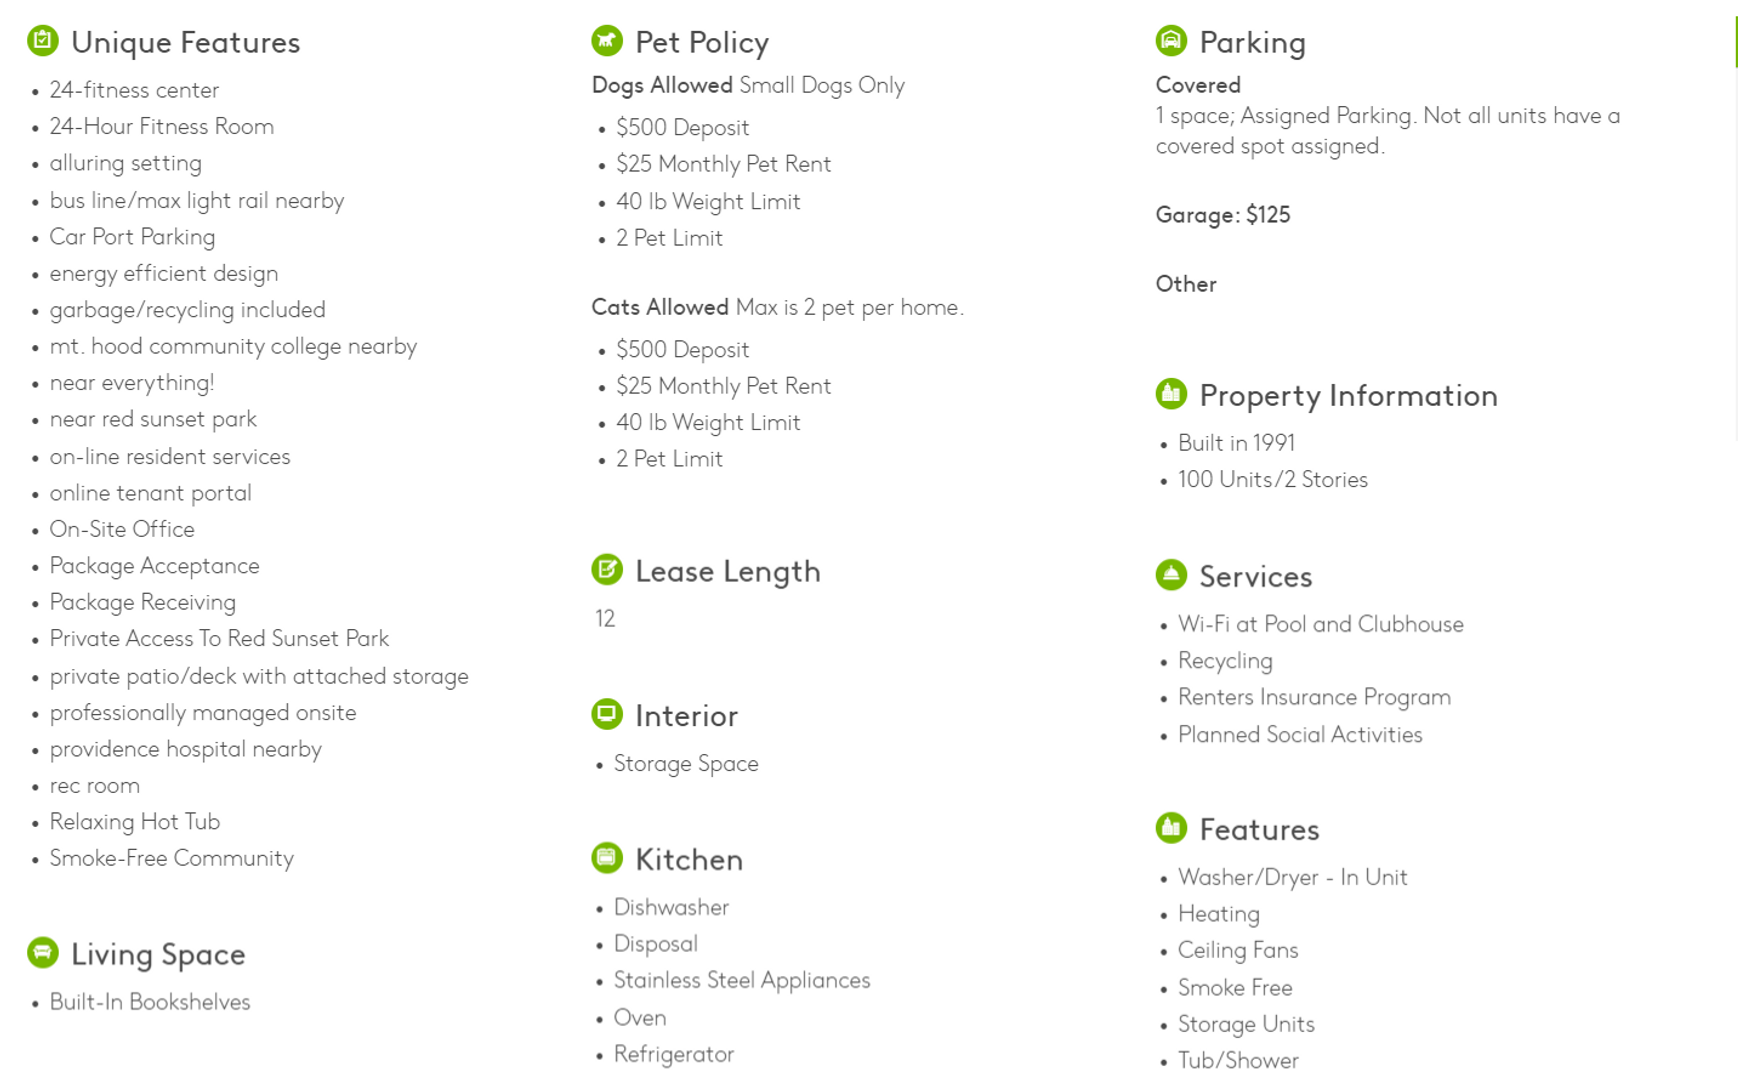Click the Living Space sofa icon

pyautogui.click(x=43, y=953)
